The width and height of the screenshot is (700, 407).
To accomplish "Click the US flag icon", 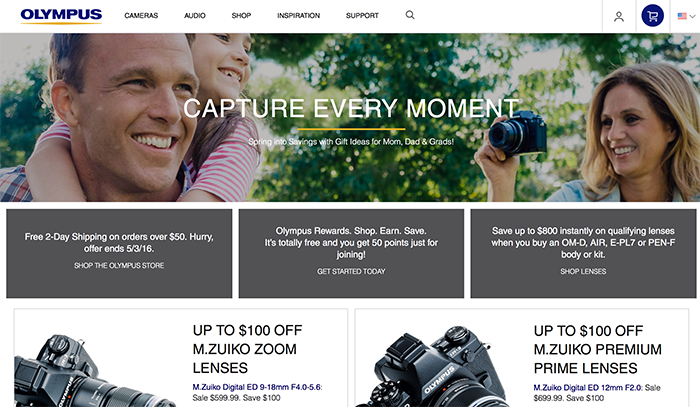I will click(682, 16).
